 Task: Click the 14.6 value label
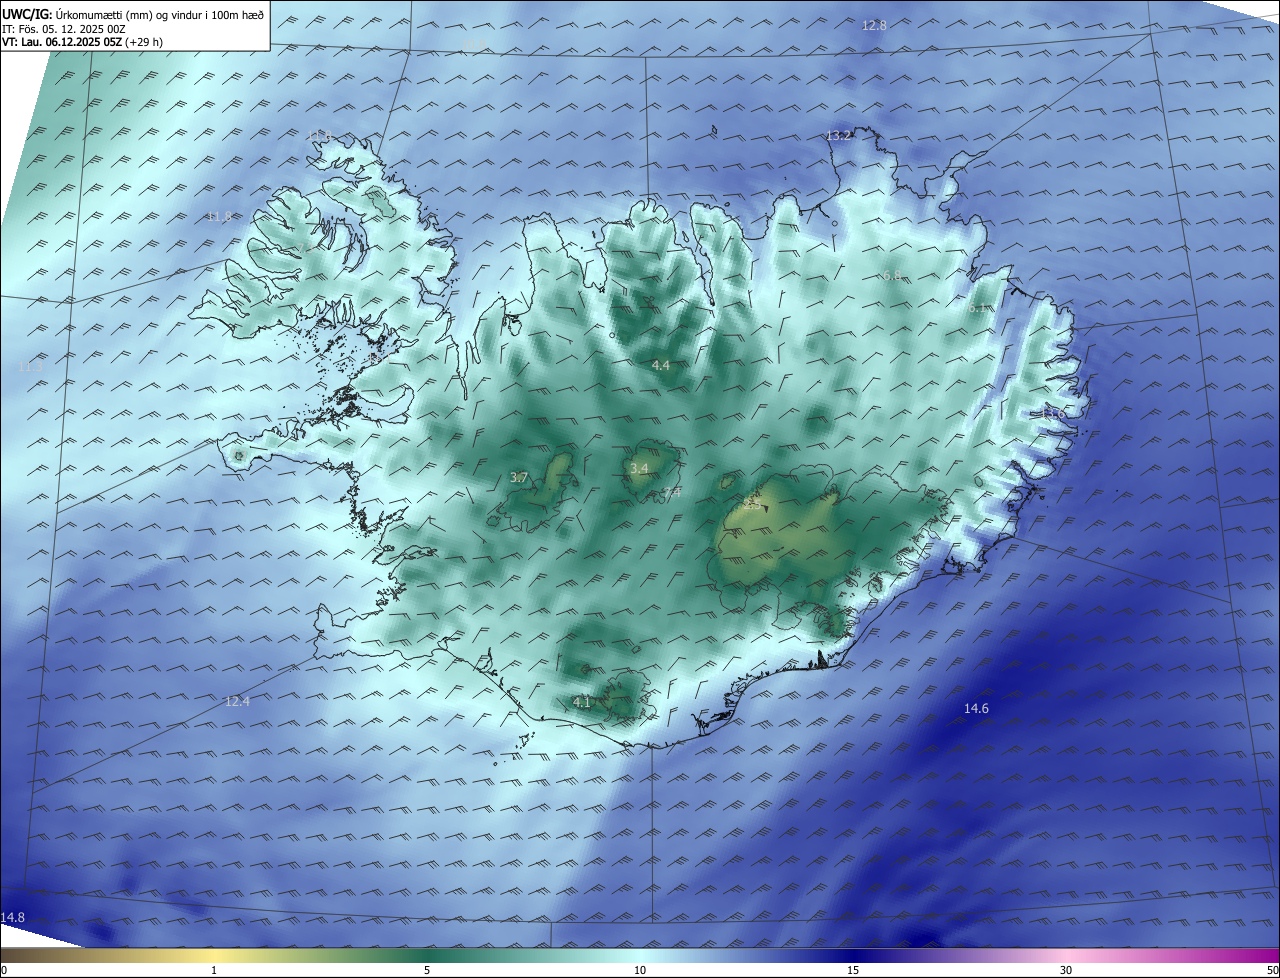[976, 708]
